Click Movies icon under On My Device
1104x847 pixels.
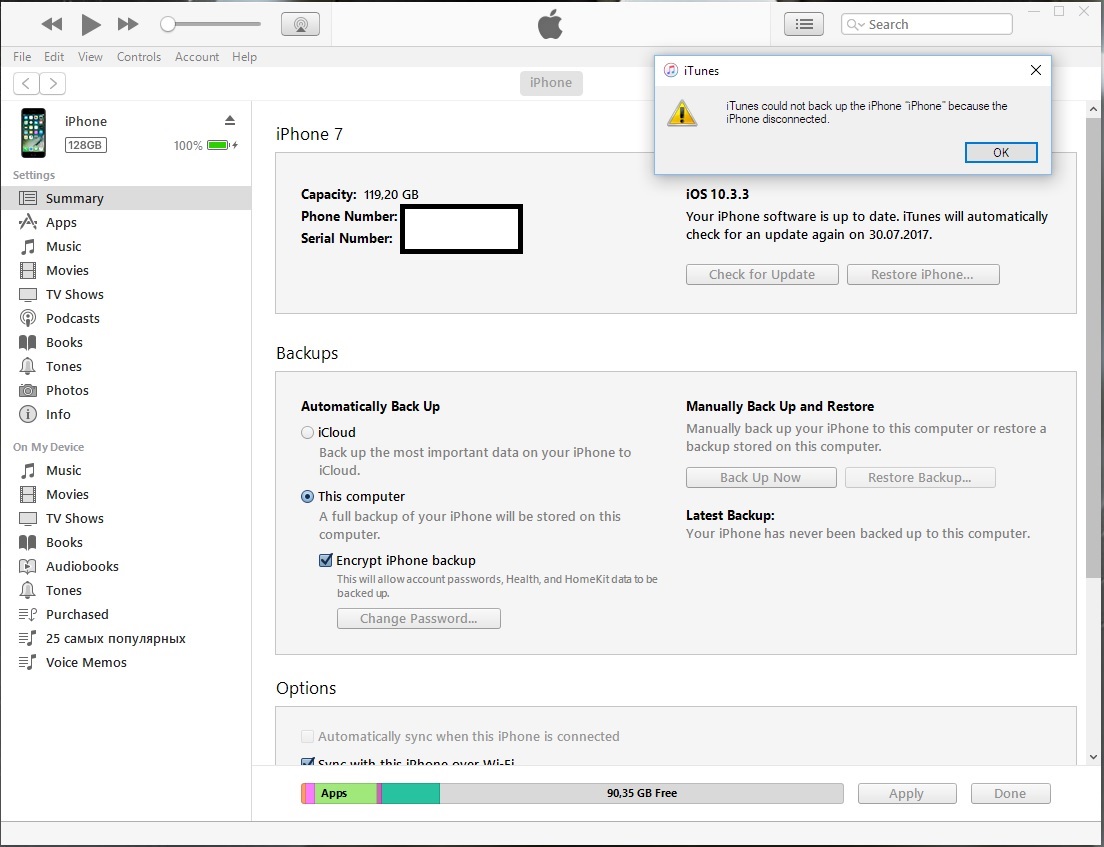(27, 494)
